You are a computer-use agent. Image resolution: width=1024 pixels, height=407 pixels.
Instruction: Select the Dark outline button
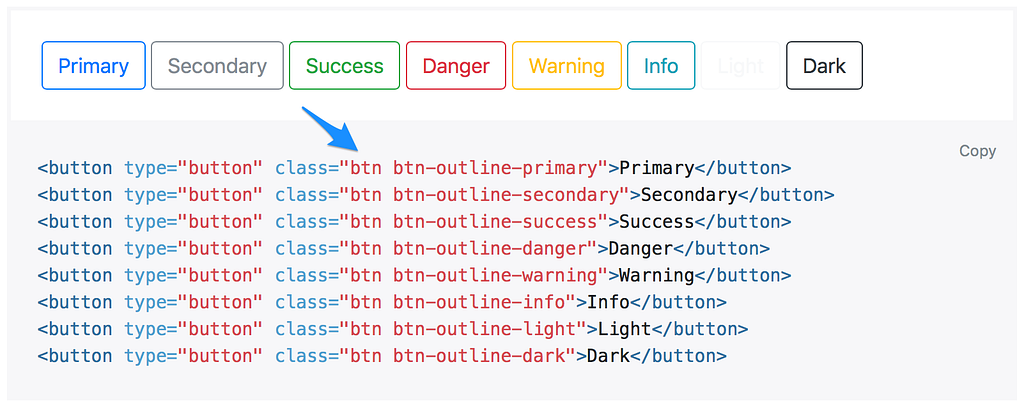tap(824, 65)
